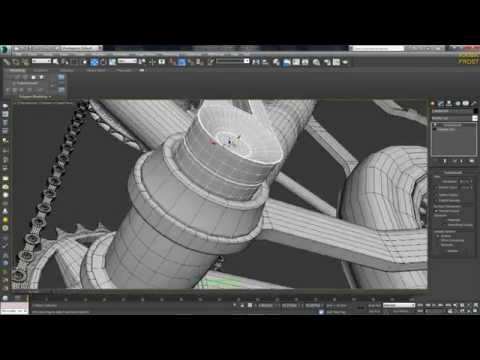Toggle the Angle Snap button
Image resolution: width=480 pixels, height=360 pixels.
[x=182, y=62]
